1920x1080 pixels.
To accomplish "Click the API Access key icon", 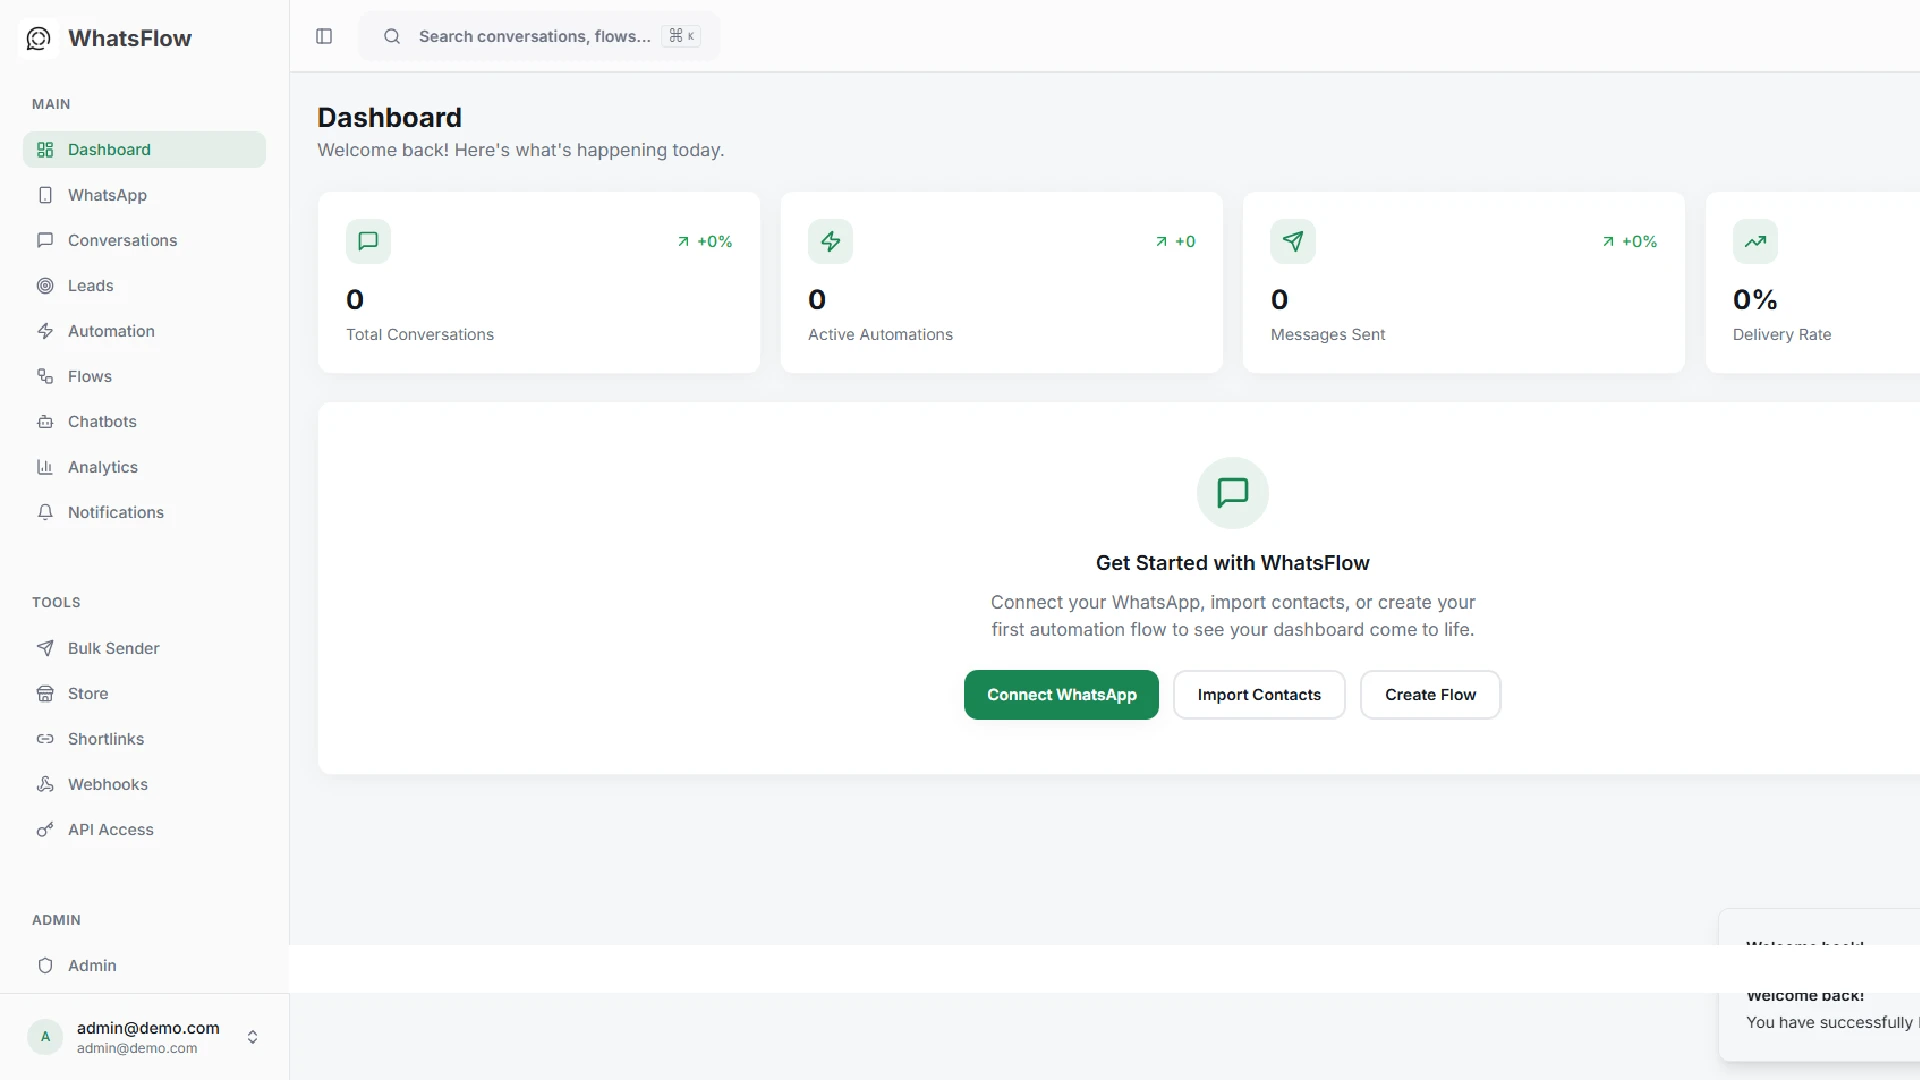I will pyautogui.click(x=45, y=830).
